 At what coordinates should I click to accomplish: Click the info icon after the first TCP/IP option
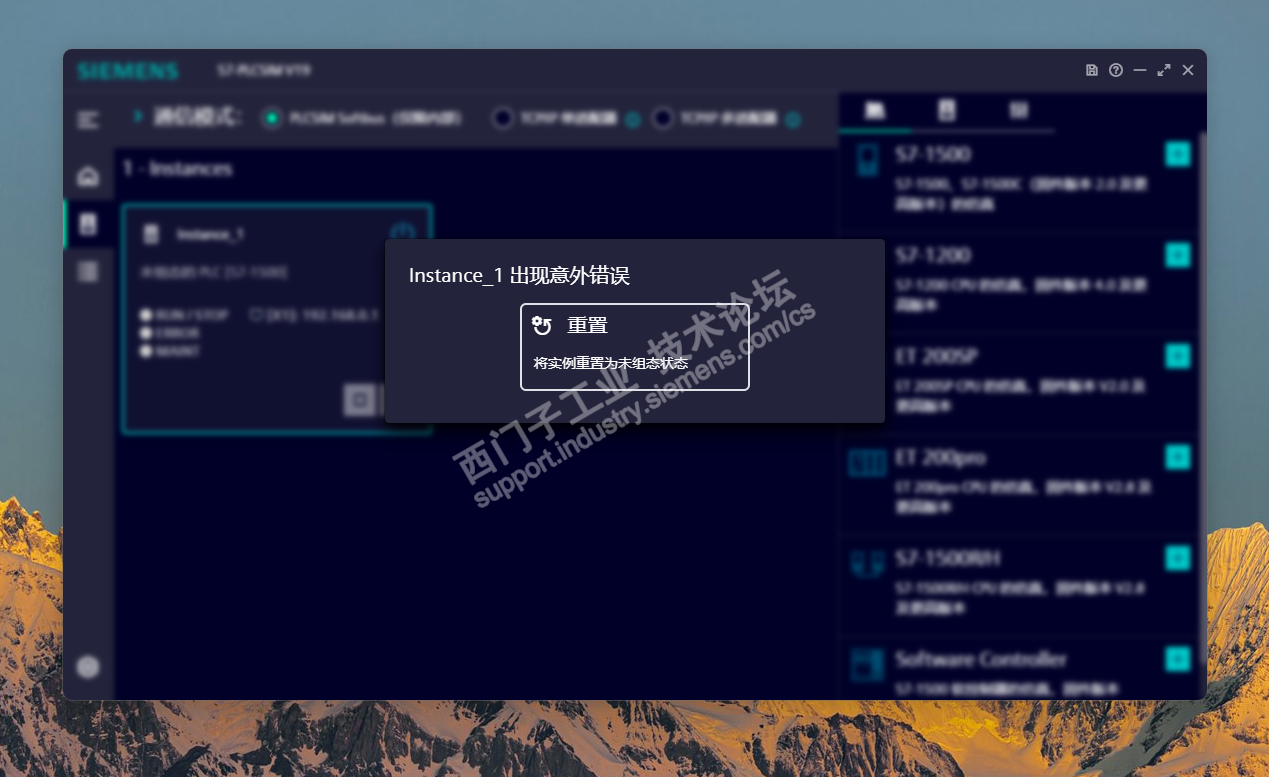pos(632,120)
